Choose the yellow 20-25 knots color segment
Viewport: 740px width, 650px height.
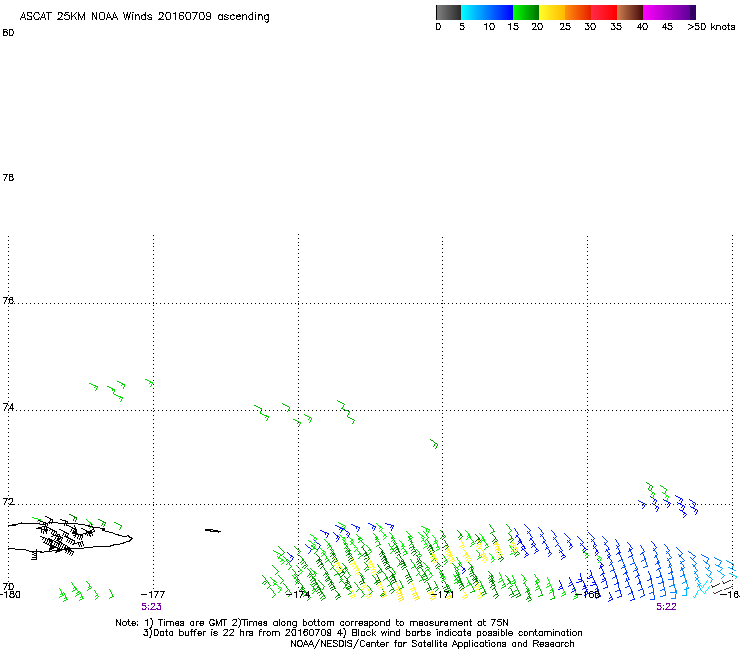(552, 12)
